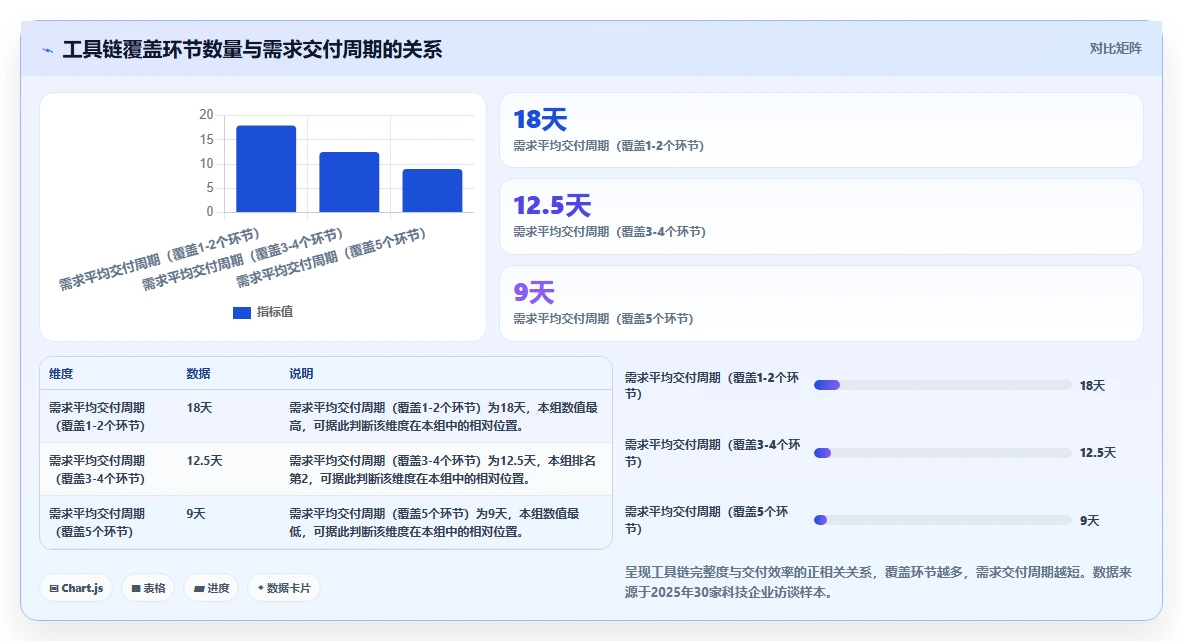Click the large 12.5天 card value
This screenshot has width=1183, height=641.
pyautogui.click(x=552, y=205)
